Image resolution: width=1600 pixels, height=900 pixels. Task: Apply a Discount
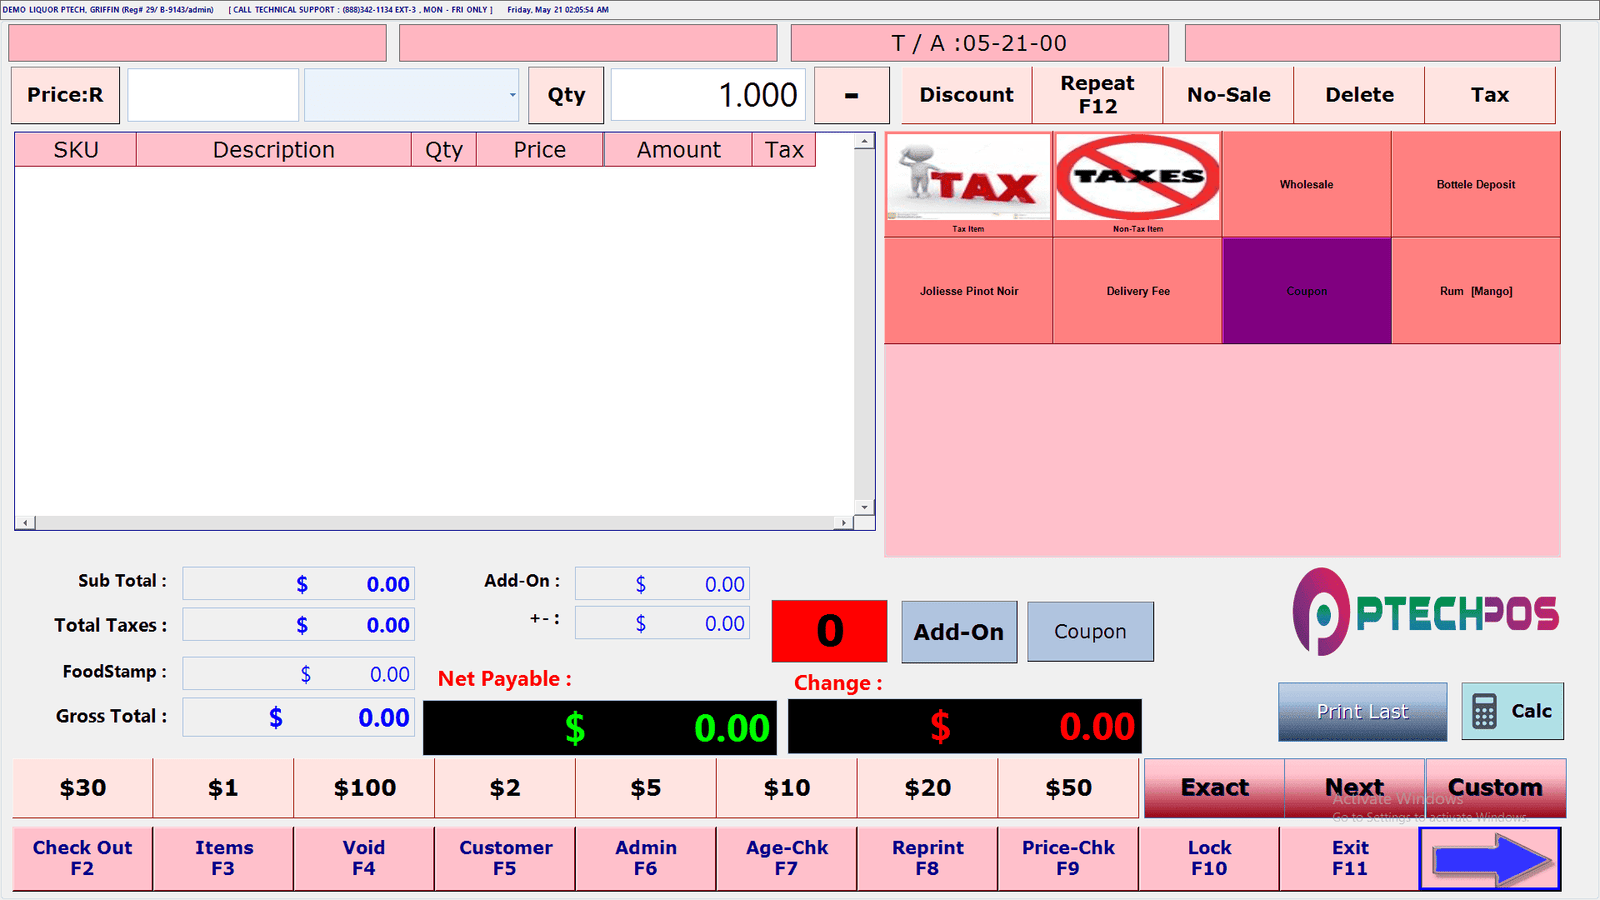(966, 95)
